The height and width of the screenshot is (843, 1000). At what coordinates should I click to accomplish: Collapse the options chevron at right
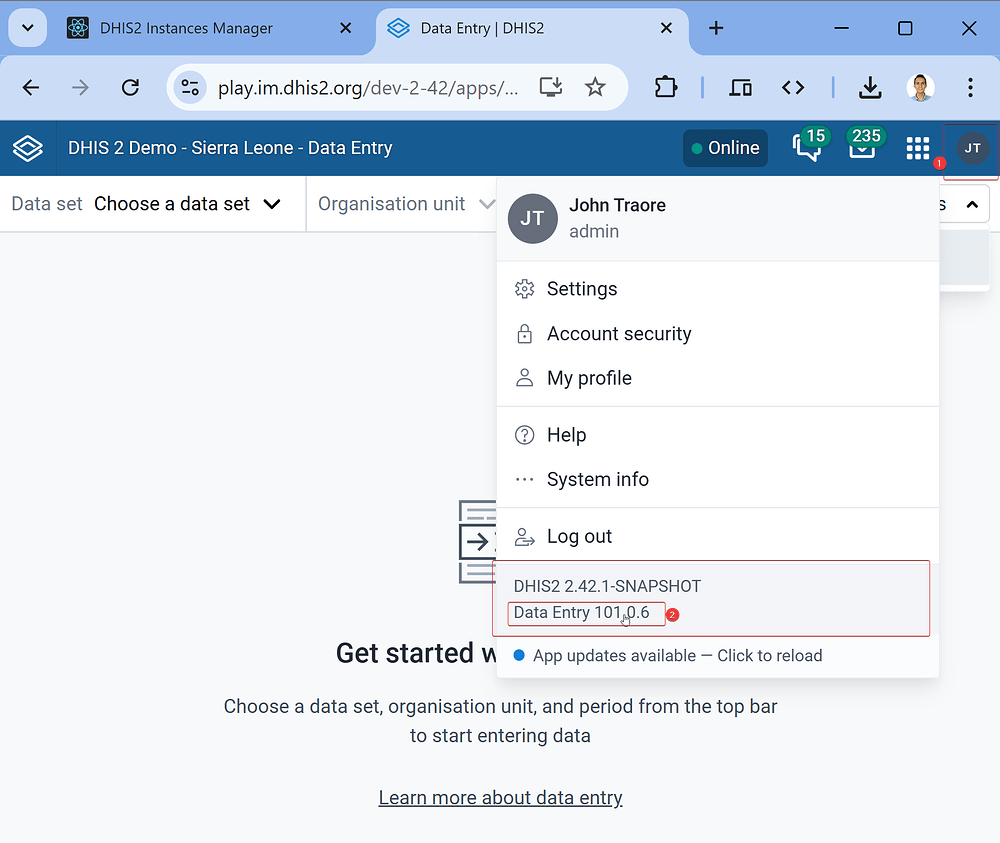972,205
